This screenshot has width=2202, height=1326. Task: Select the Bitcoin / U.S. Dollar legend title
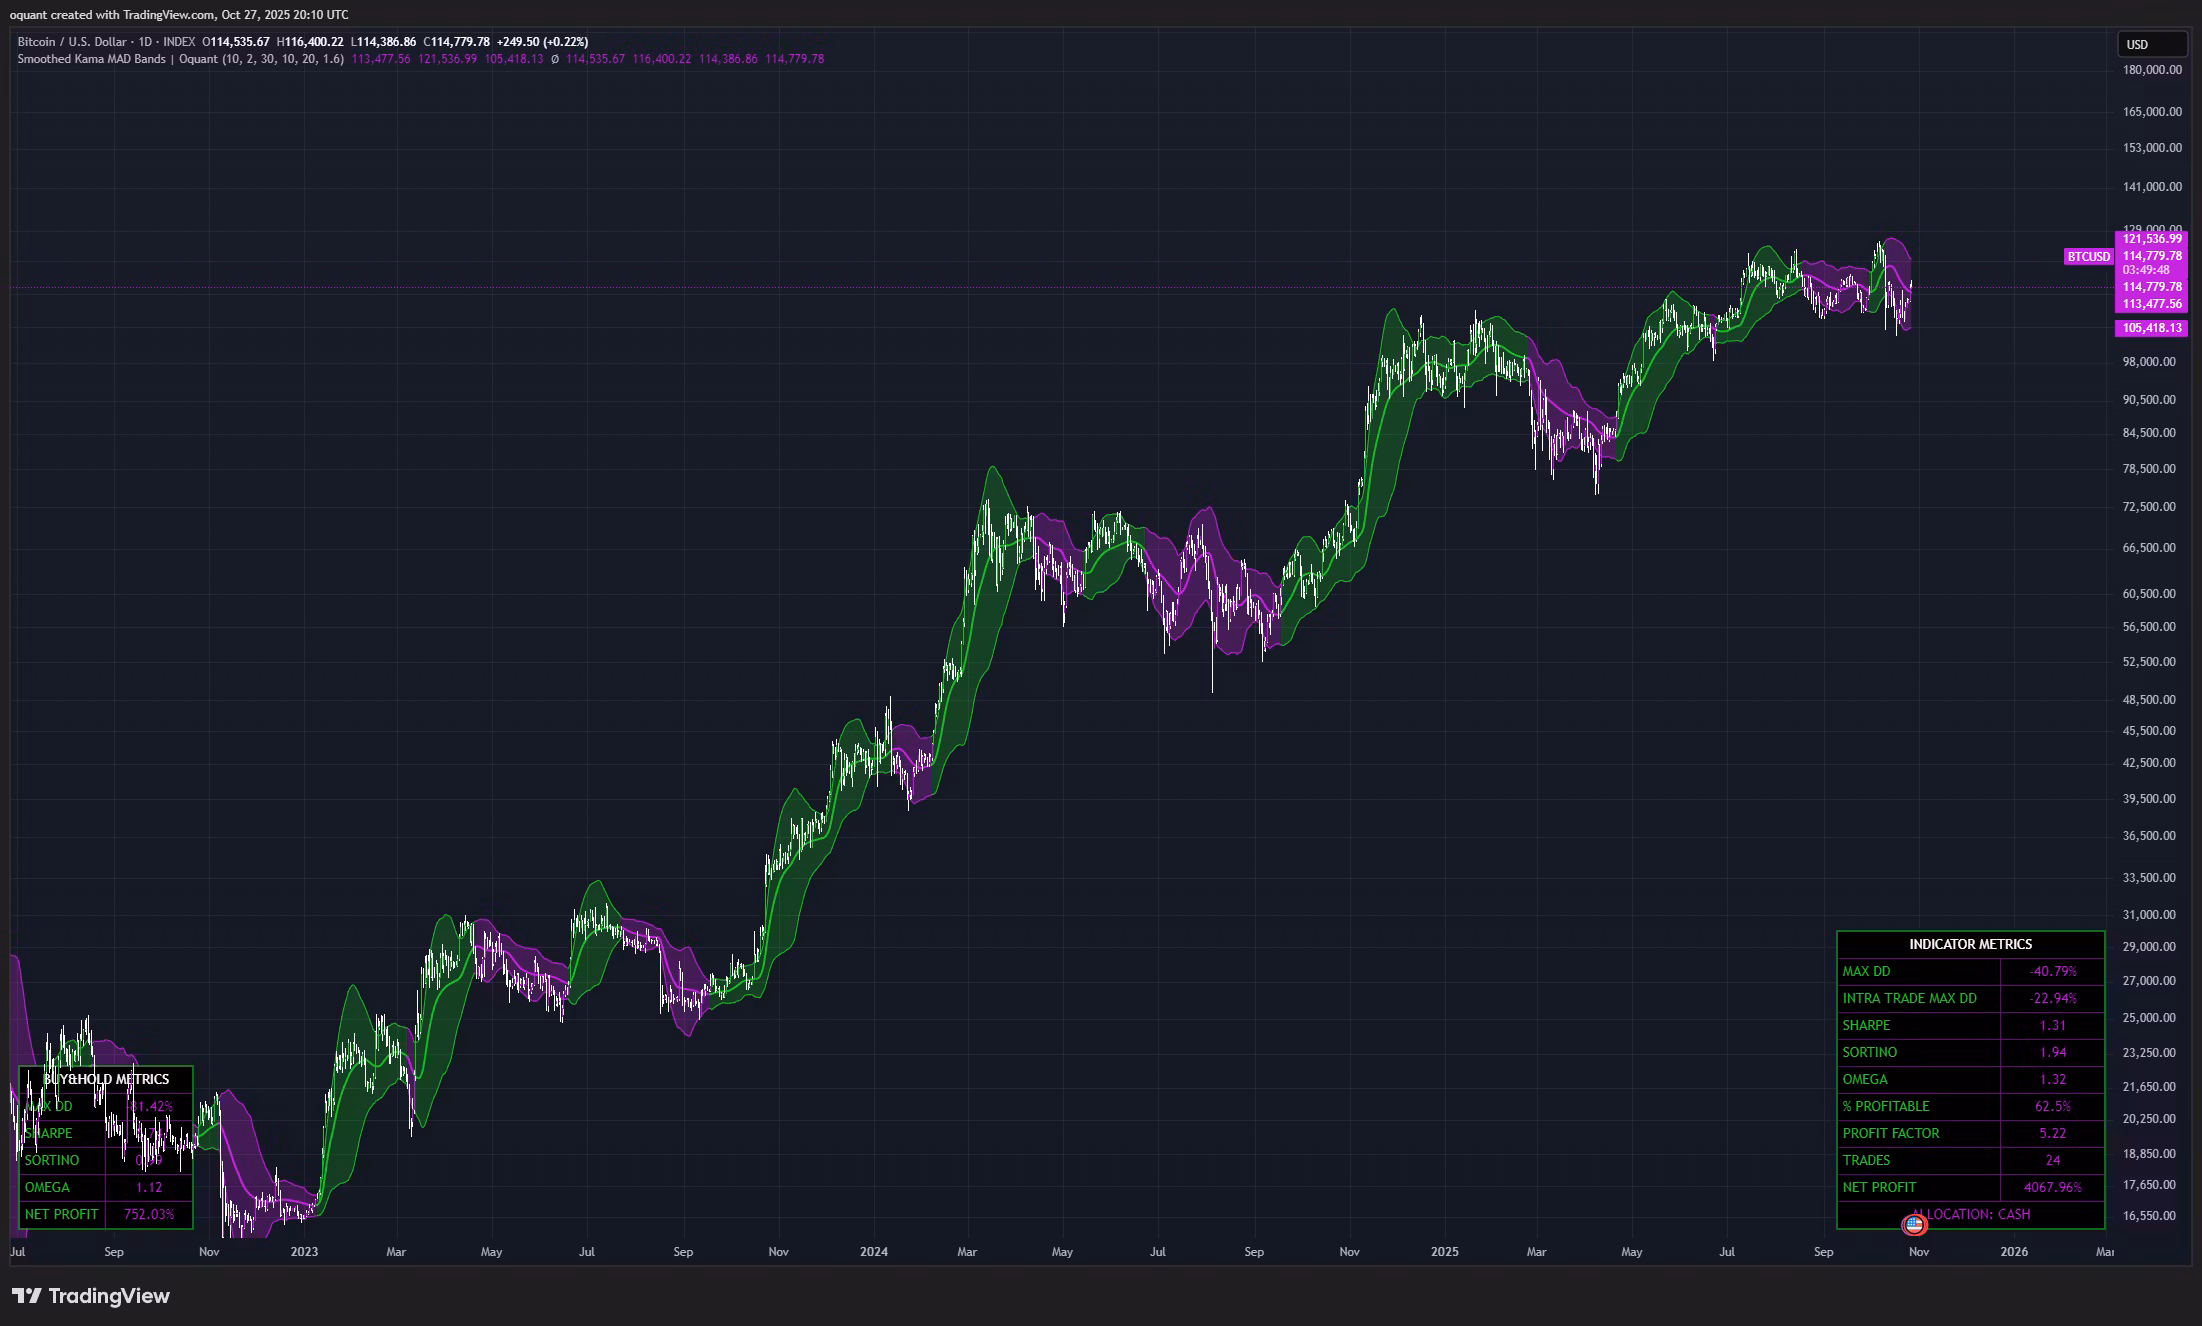coord(72,42)
